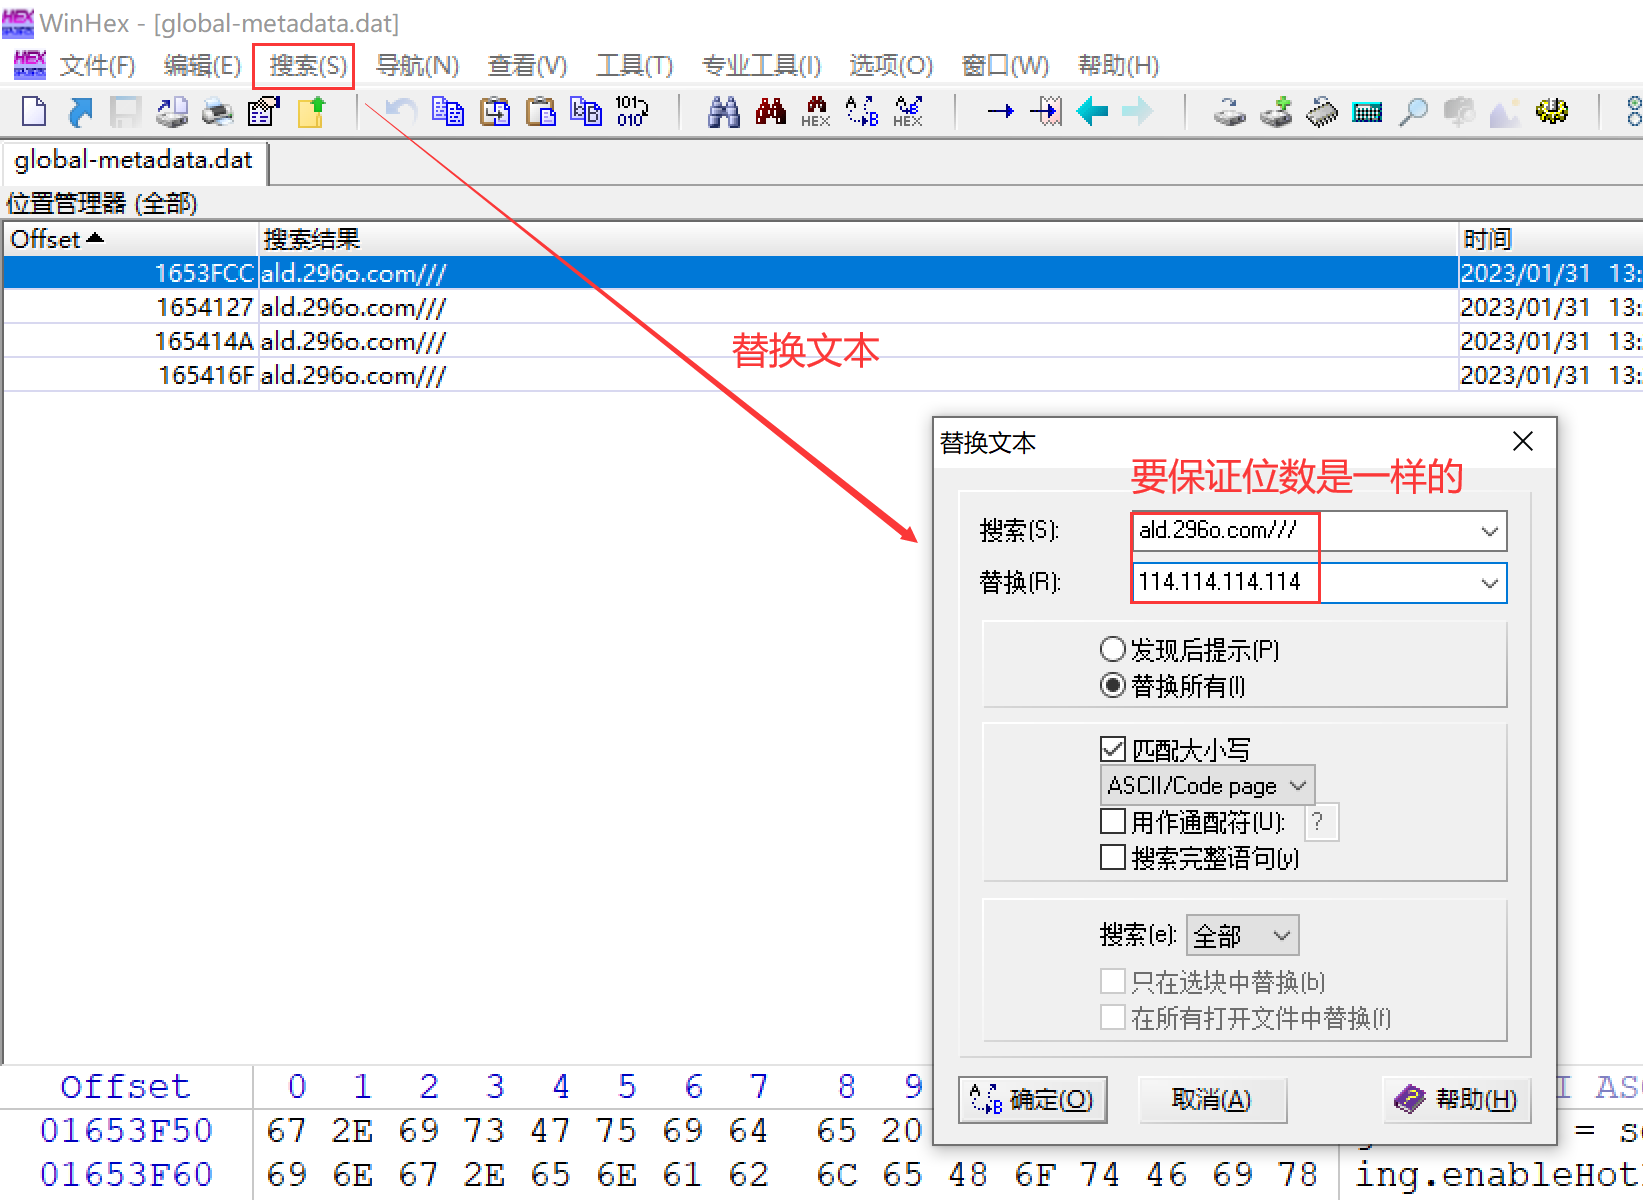Expand the 替换 field history dropdown arrow
This screenshot has height=1200, width=1643.
pos(1489,583)
